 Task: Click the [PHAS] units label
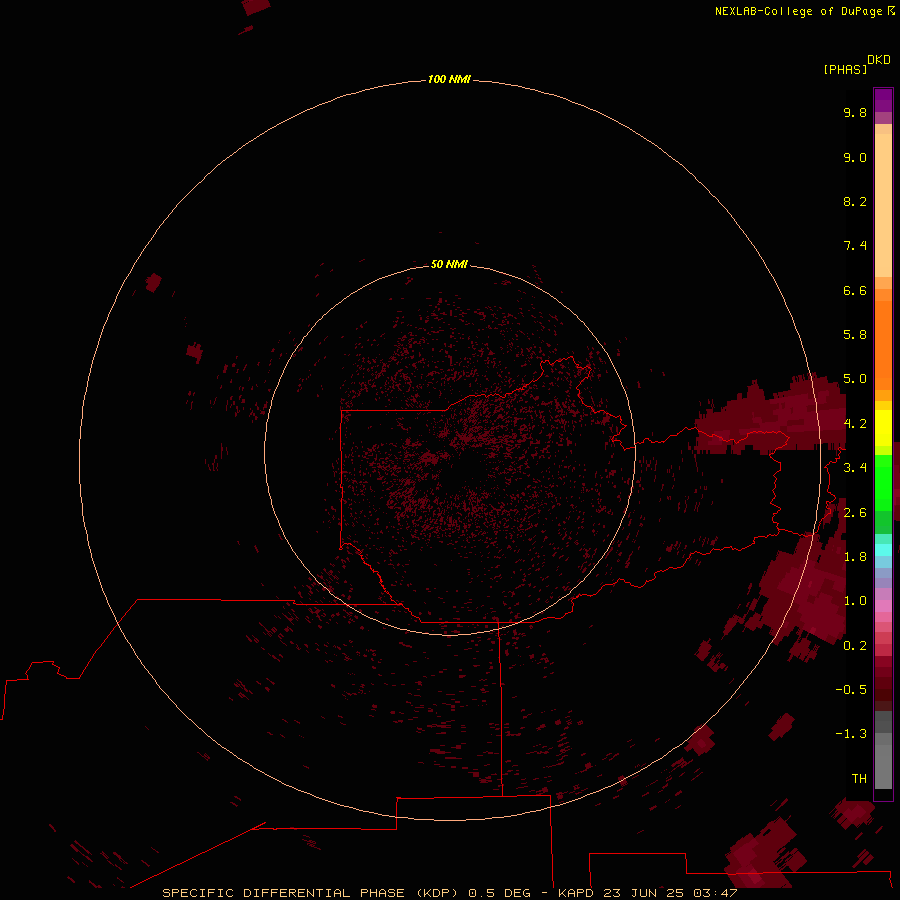click(845, 69)
